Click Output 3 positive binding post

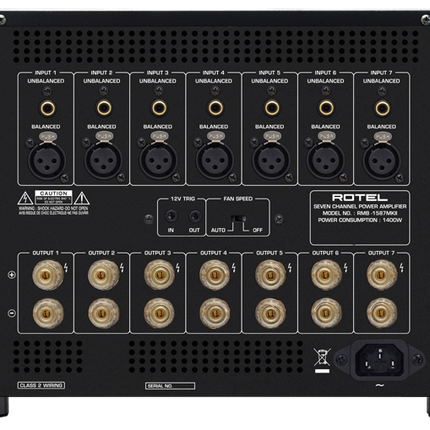[159, 275]
